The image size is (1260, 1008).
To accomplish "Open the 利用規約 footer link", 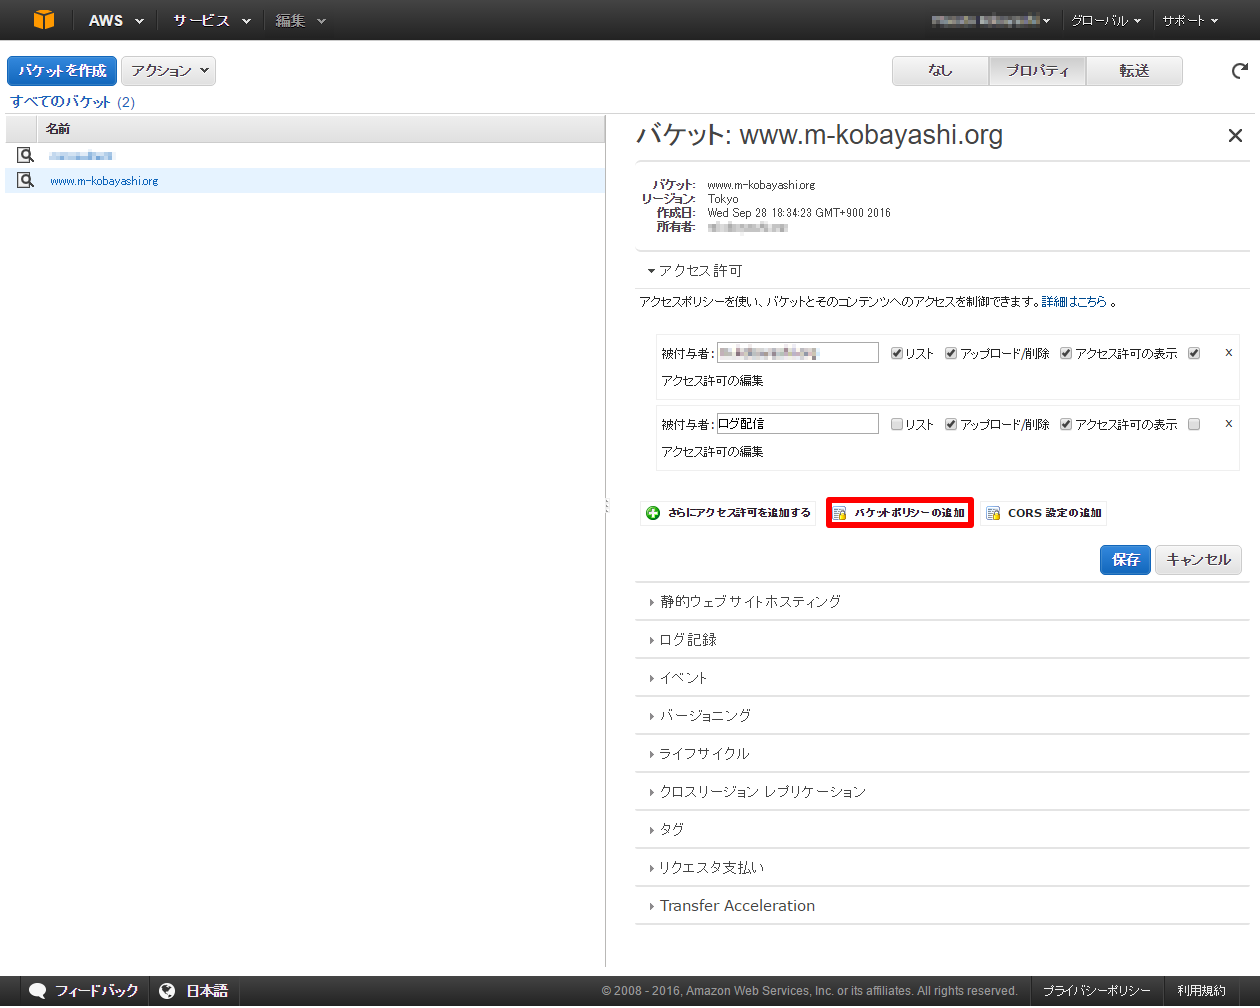I will point(1201,991).
